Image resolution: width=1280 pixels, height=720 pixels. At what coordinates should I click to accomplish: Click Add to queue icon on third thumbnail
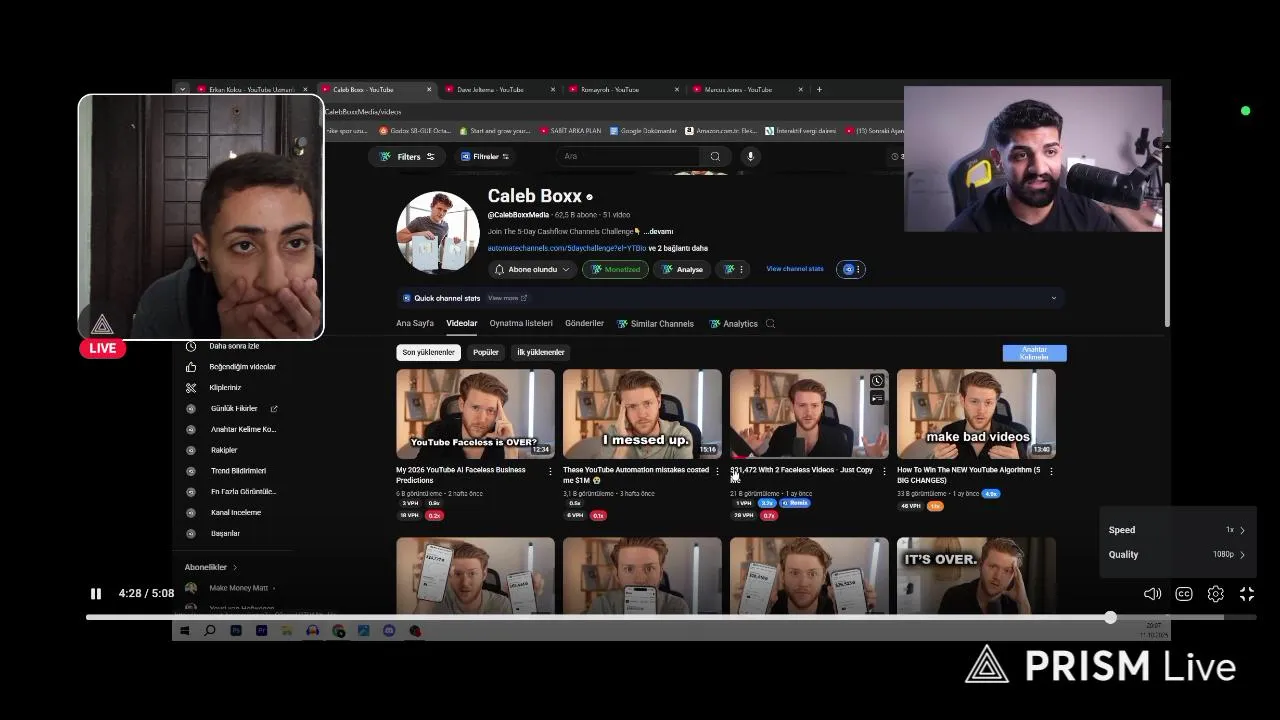click(877, 398)
